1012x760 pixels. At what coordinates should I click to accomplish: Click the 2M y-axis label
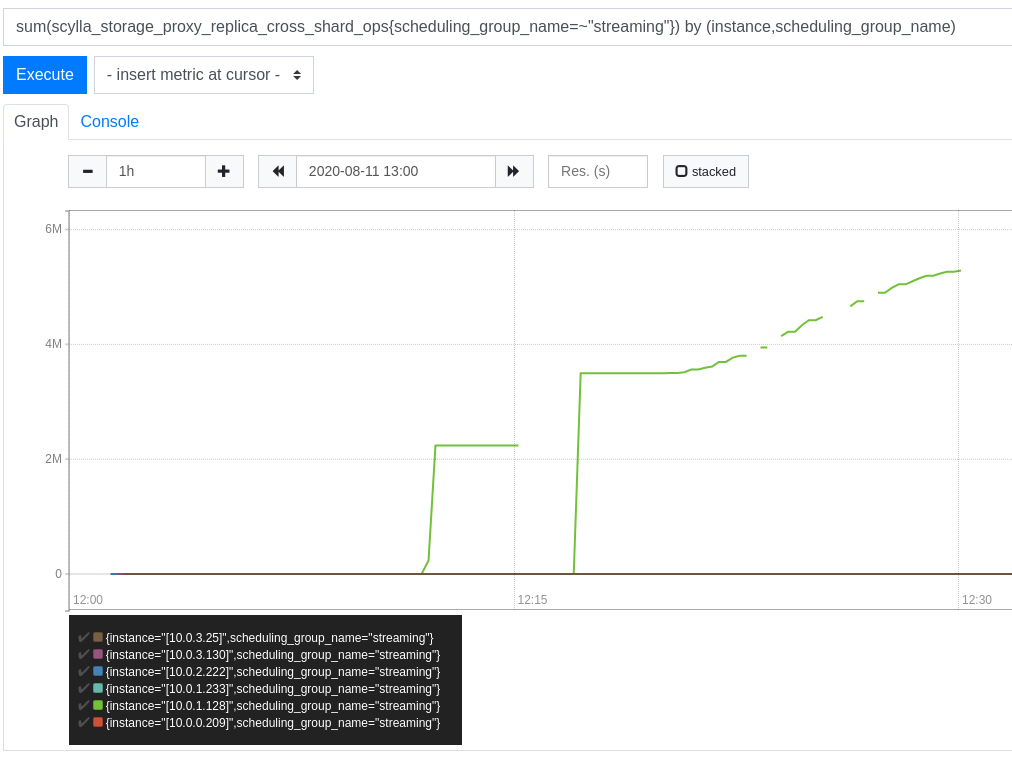pos(54,459)
